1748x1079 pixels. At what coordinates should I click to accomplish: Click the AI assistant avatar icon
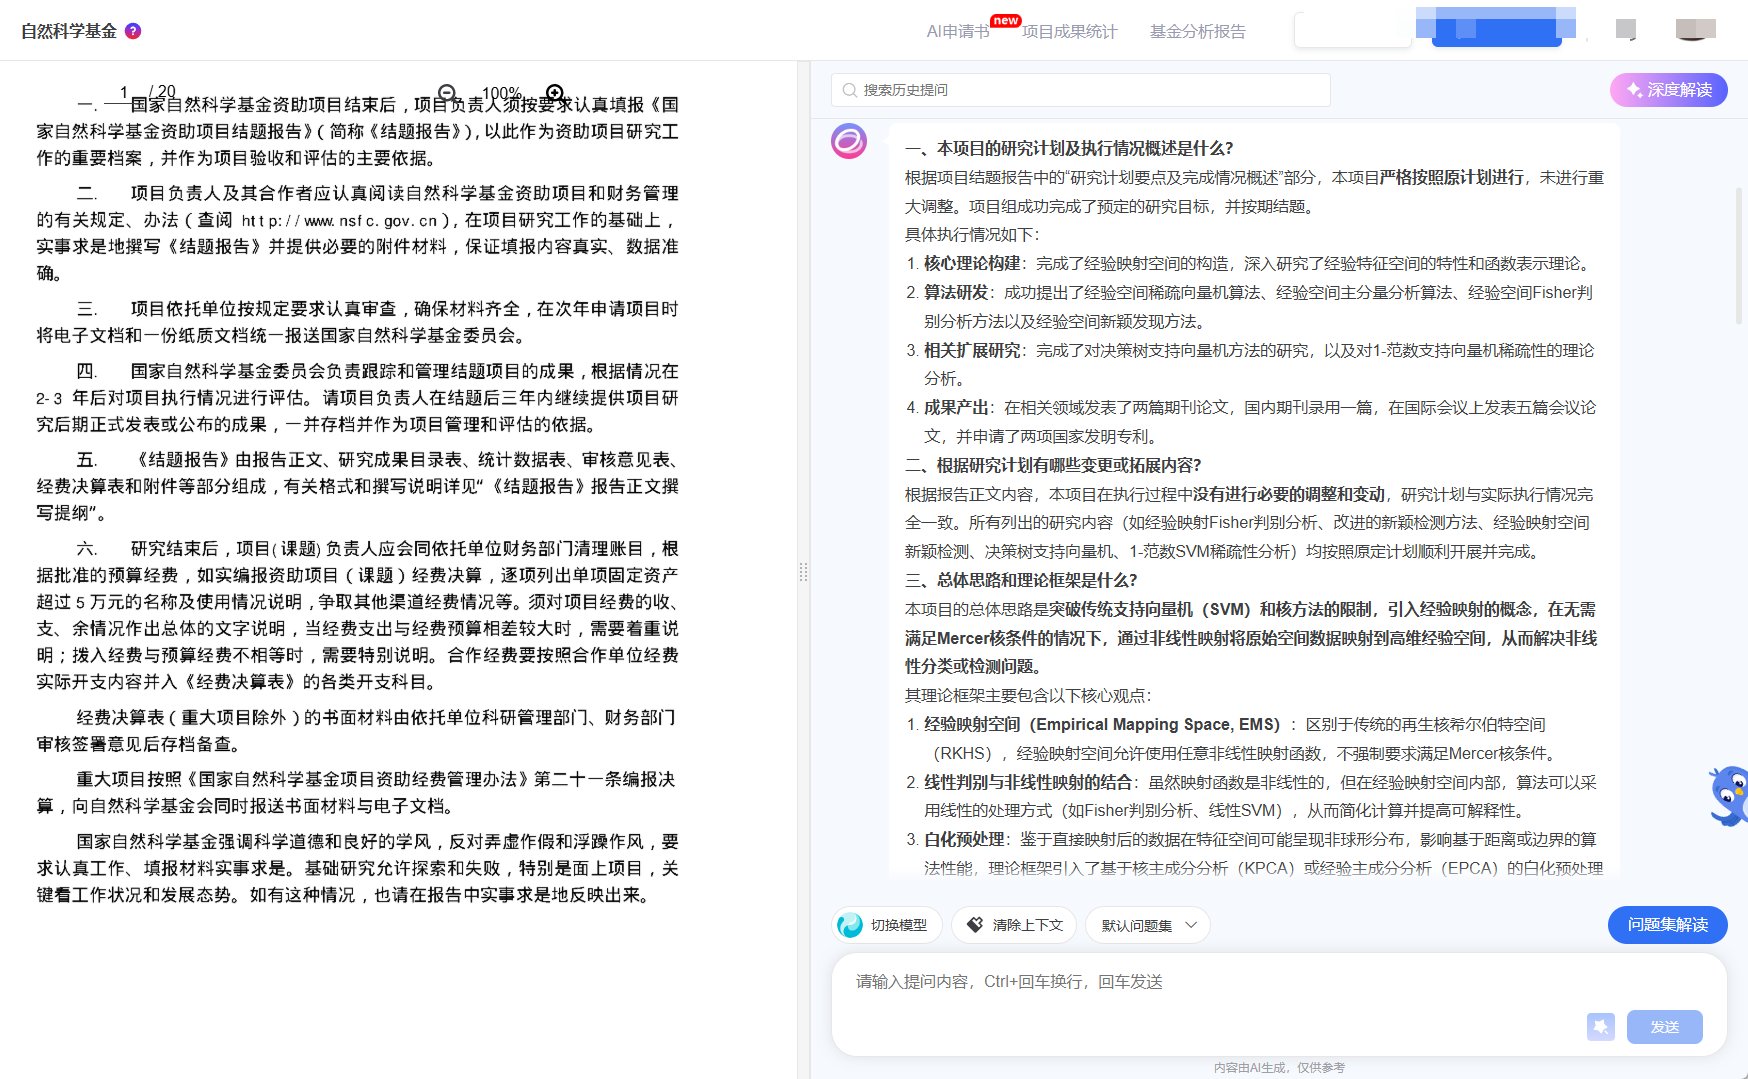(x=849, y=141)
